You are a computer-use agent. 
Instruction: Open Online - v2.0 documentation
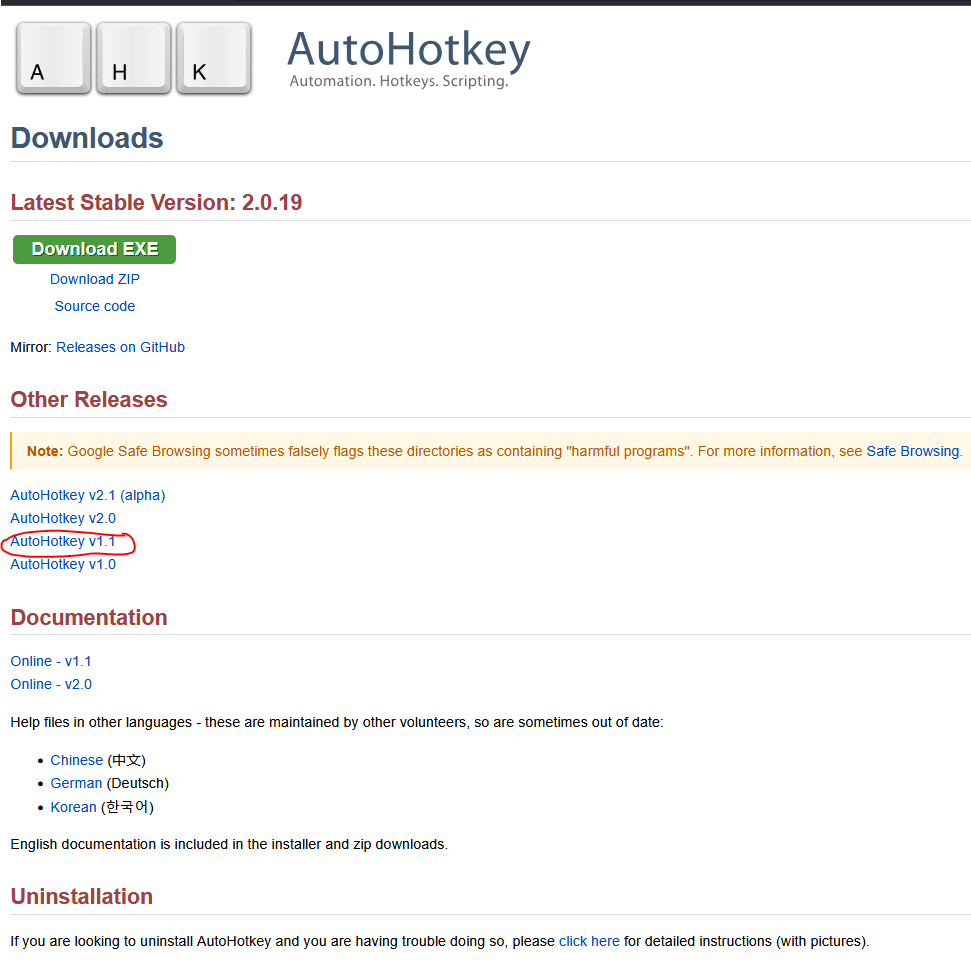(51, 684)
